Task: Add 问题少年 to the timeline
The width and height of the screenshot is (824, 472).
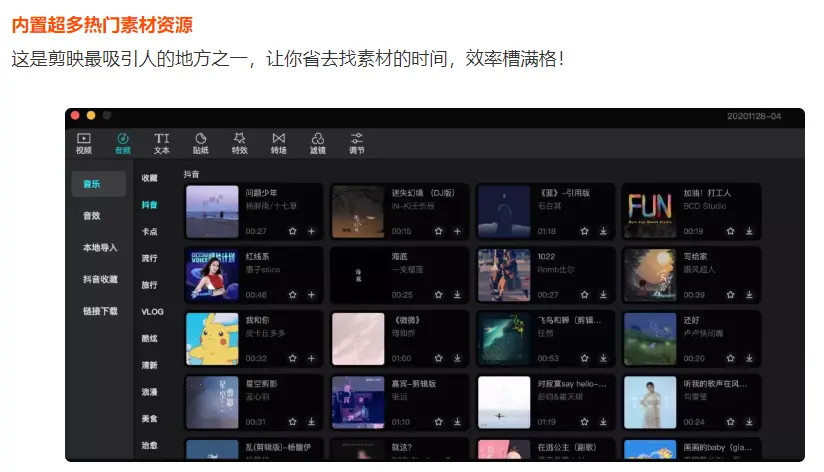Action: [311, 231]
